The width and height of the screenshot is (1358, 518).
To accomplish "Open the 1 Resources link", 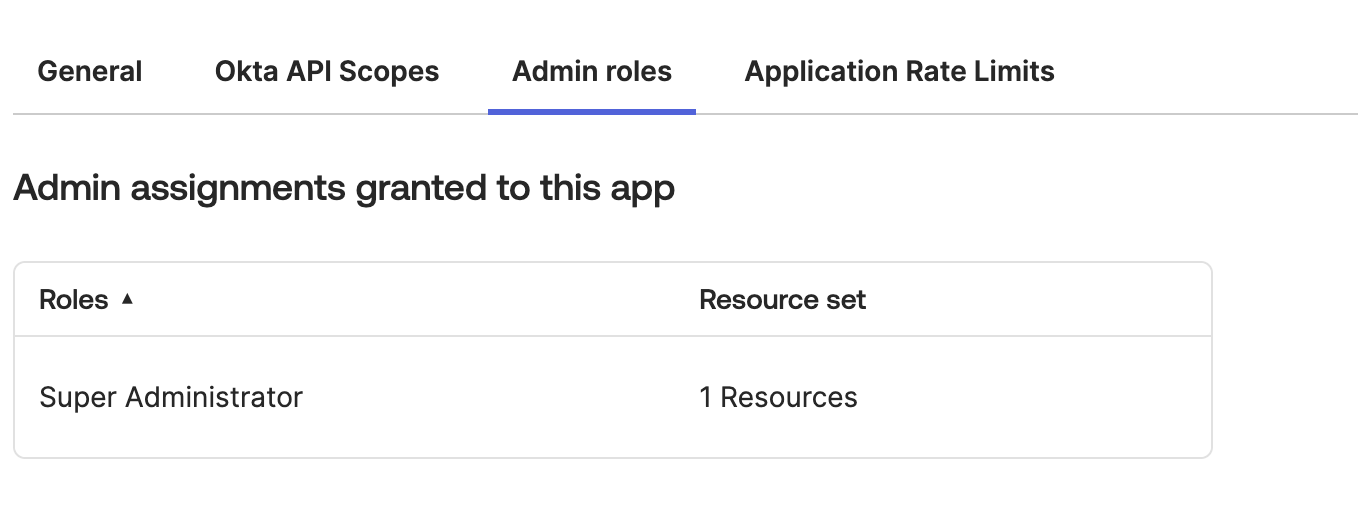I will (779, 397).
